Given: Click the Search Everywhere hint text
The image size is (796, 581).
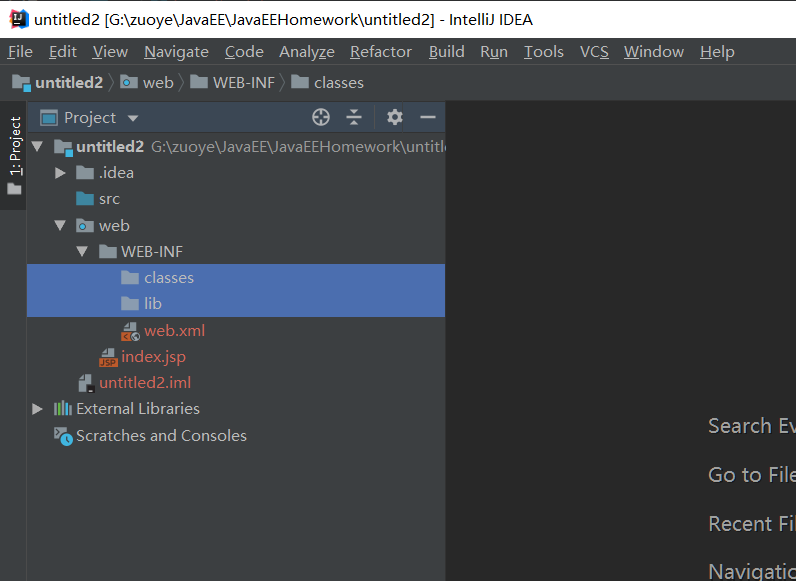Looking at the screenshot, I should [x=752, y=426].
